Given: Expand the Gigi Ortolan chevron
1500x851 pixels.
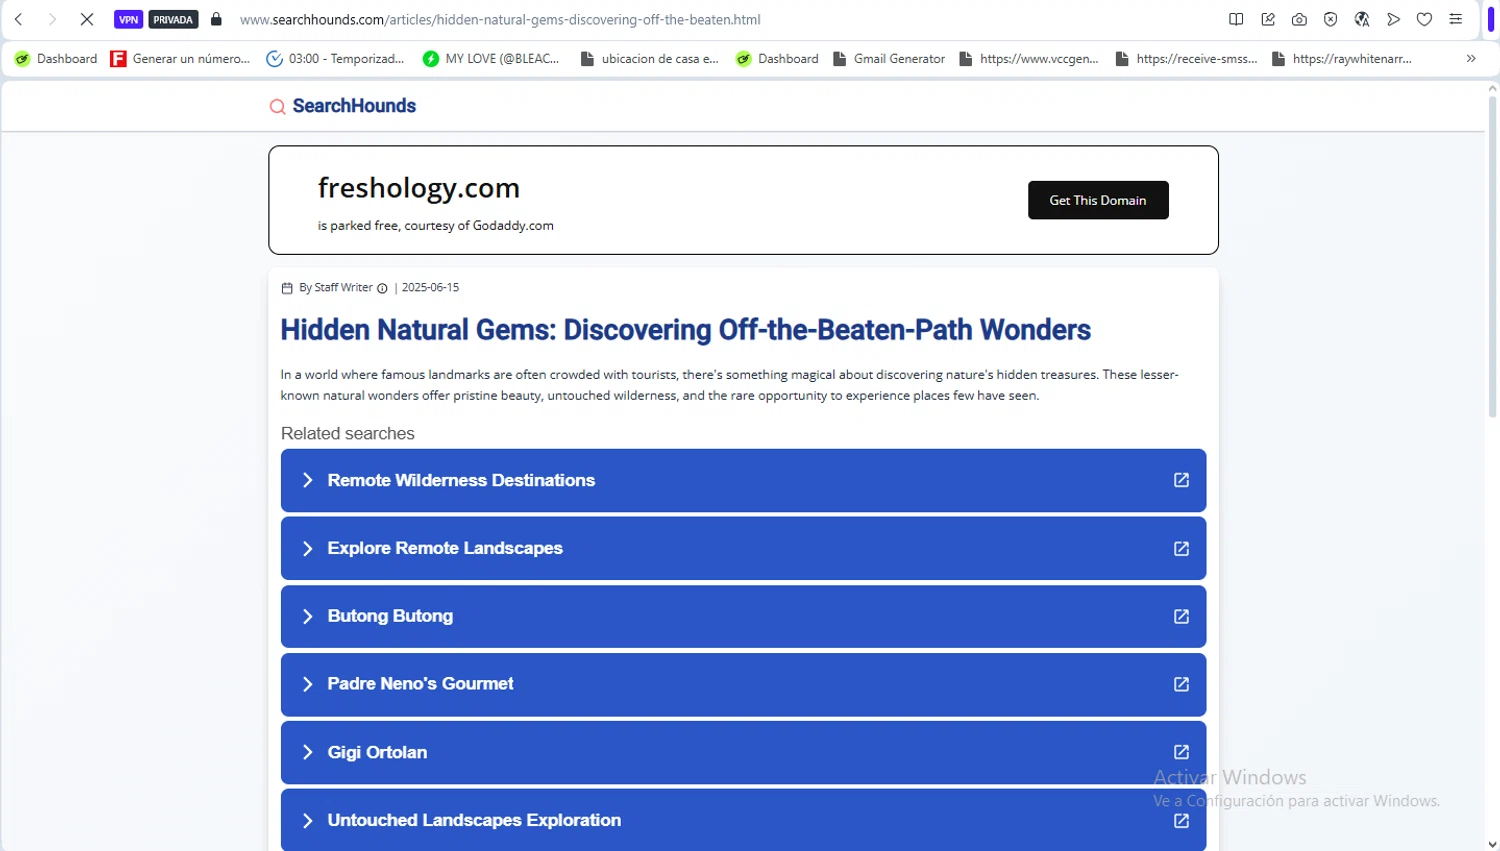Looking at the screenshot, I should pyautogui.click(x=307, y=752).
